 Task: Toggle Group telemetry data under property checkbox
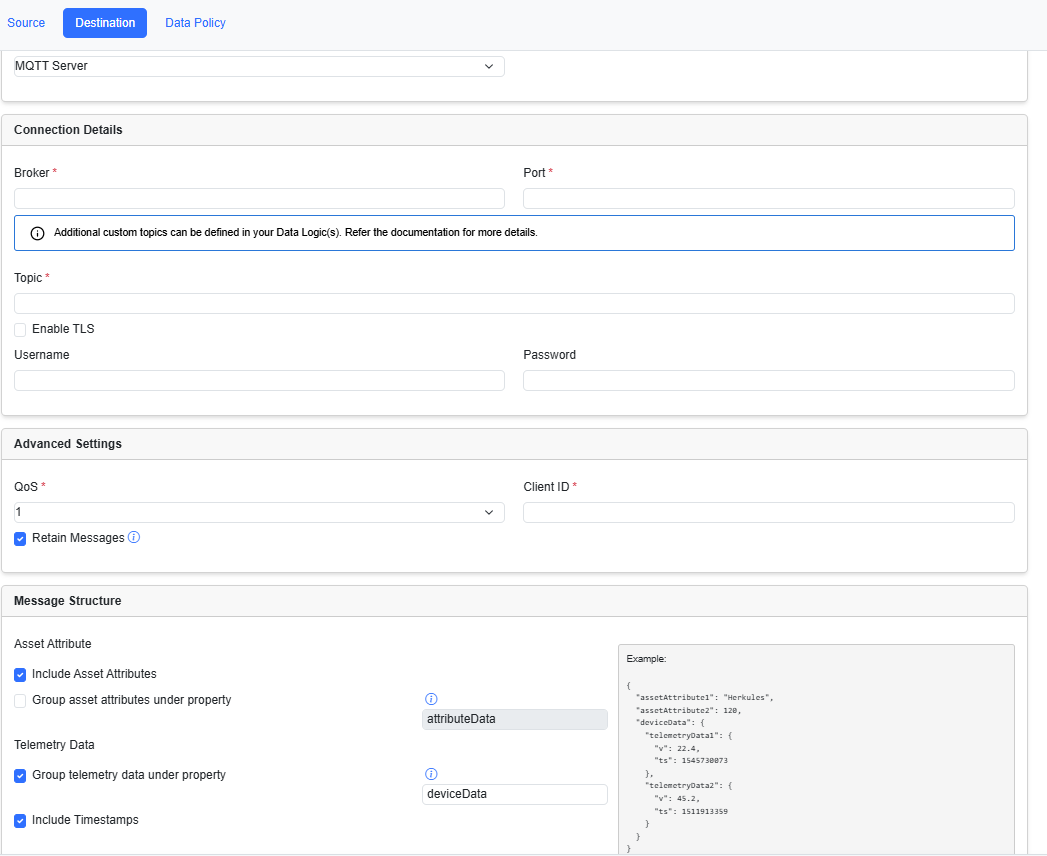point(20,776)
